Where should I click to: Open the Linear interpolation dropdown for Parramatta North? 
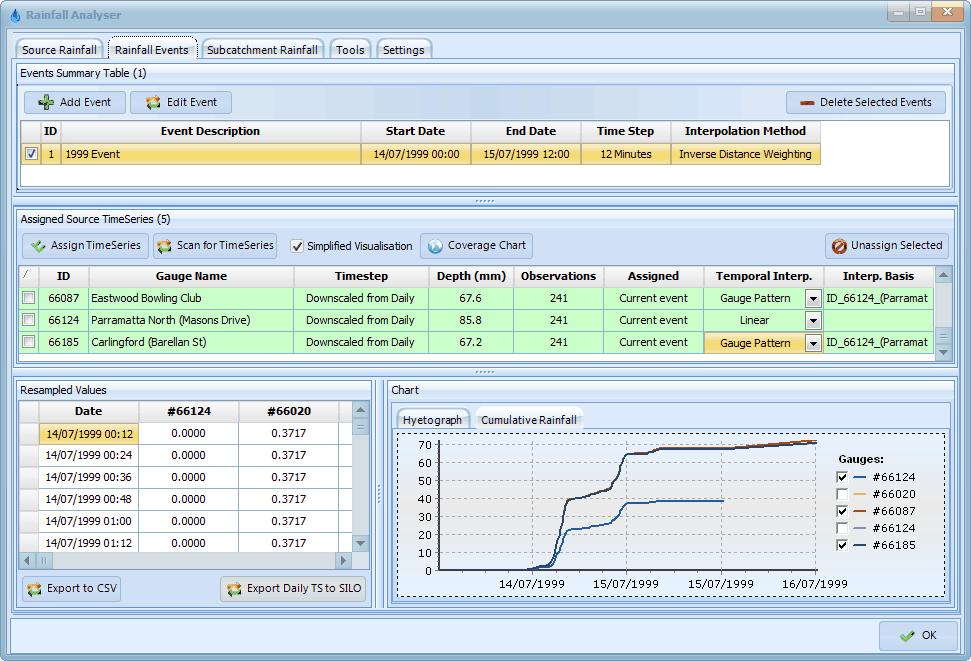pyautogui.click(x=813, y=321)
